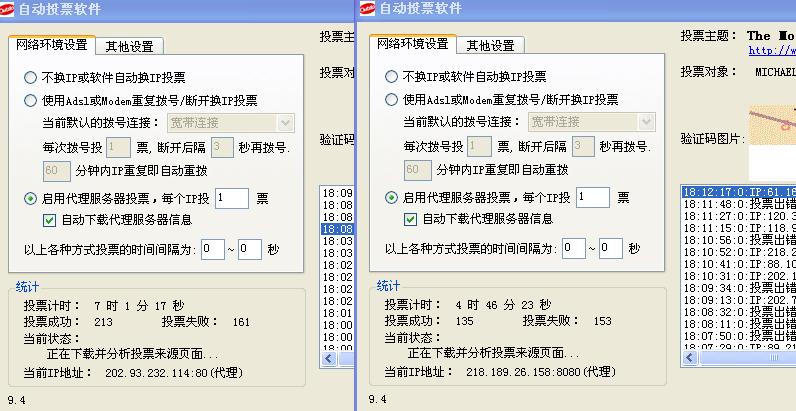The image size is (796, 411).
Task: Click the votes-per-IP field in left window
Action: click(231, 198)
